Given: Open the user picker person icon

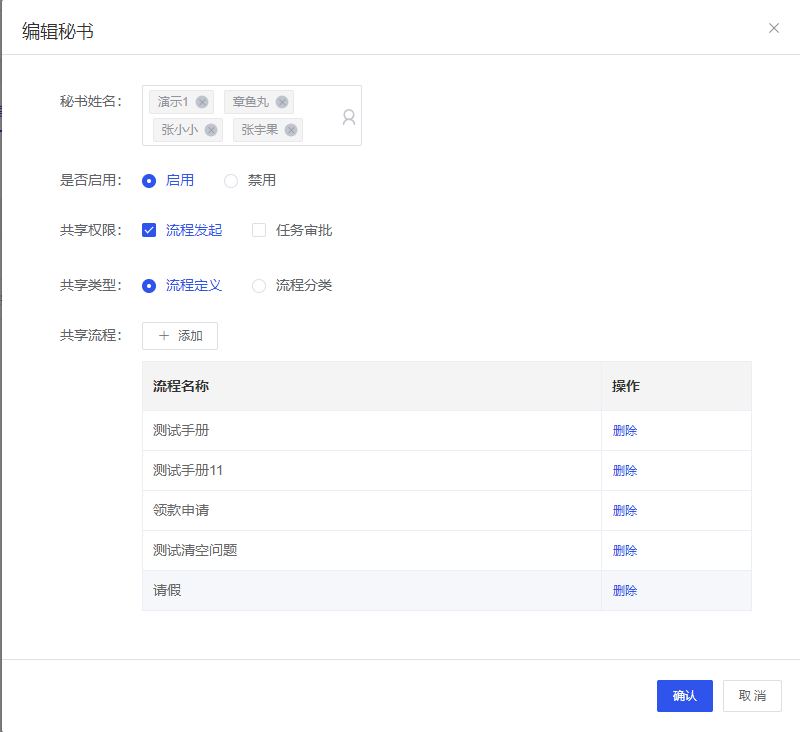Looking at the screenshot, I should point(348,117).
